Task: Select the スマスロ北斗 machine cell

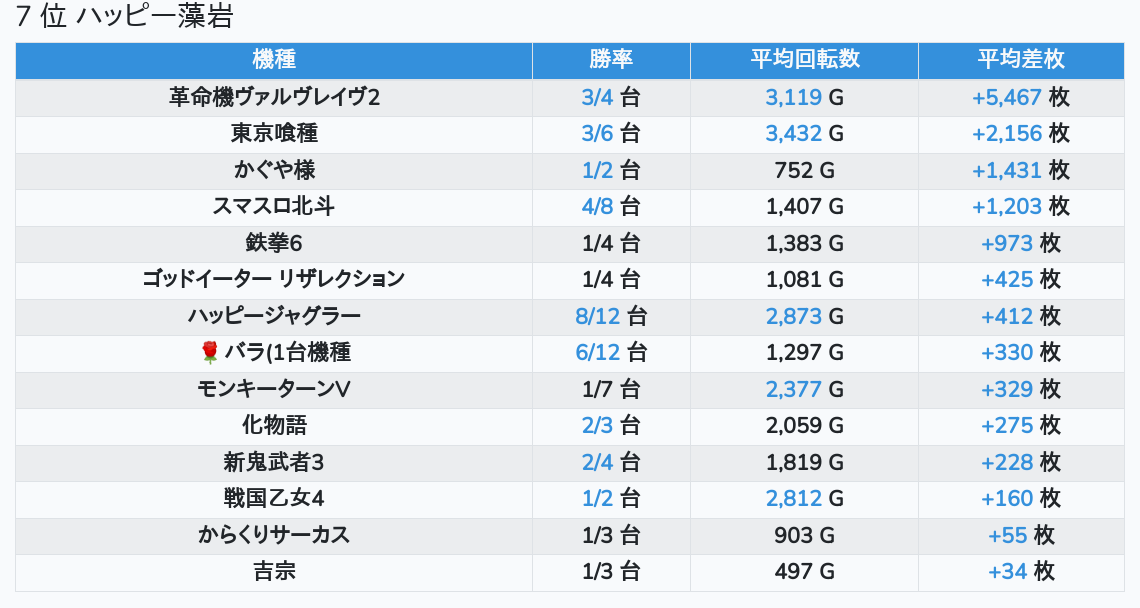Action: tap(274, 206)
